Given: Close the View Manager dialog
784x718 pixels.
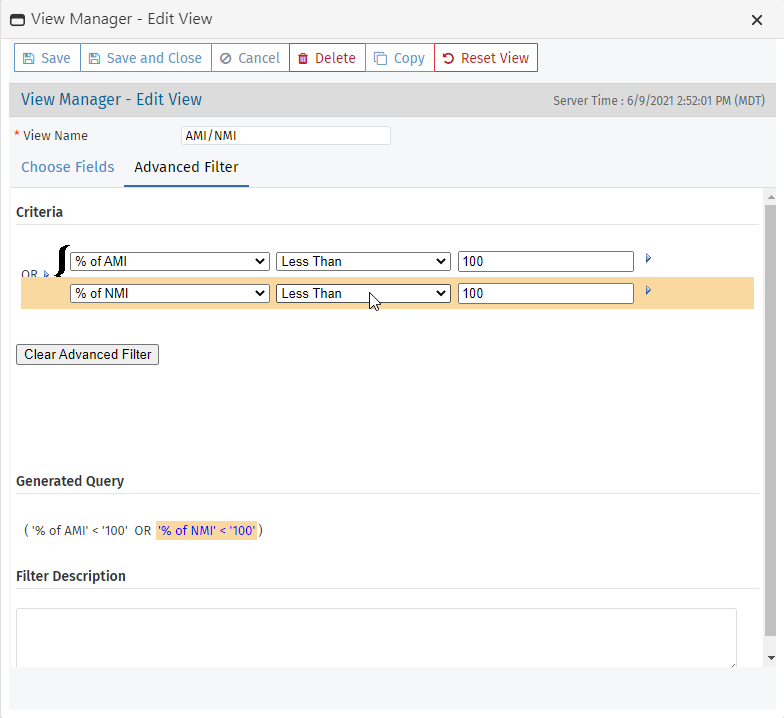Looking at the screenshot, I should tap(757, 20).
